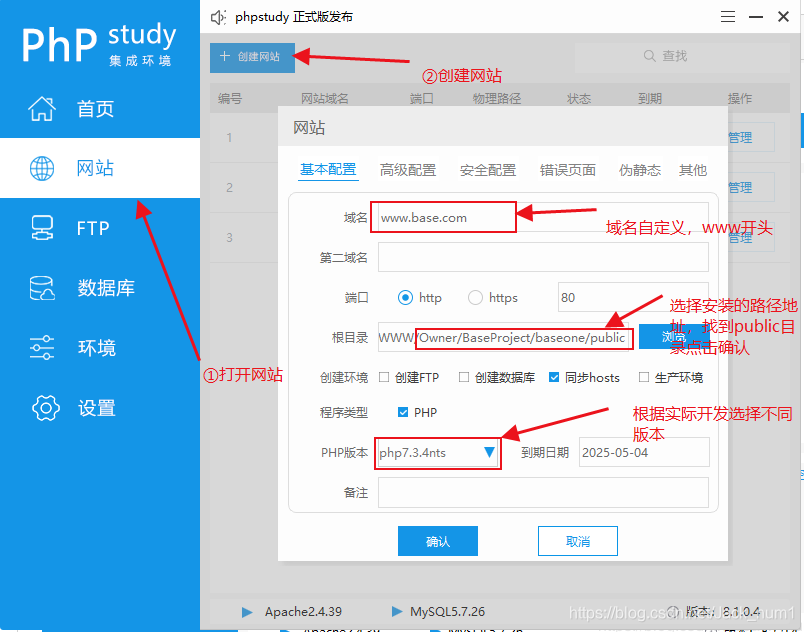Viewport: 804px width, 632px height.
Task: Click the 到期 column header
Action: pyautogui.click(x=650, y=98)
